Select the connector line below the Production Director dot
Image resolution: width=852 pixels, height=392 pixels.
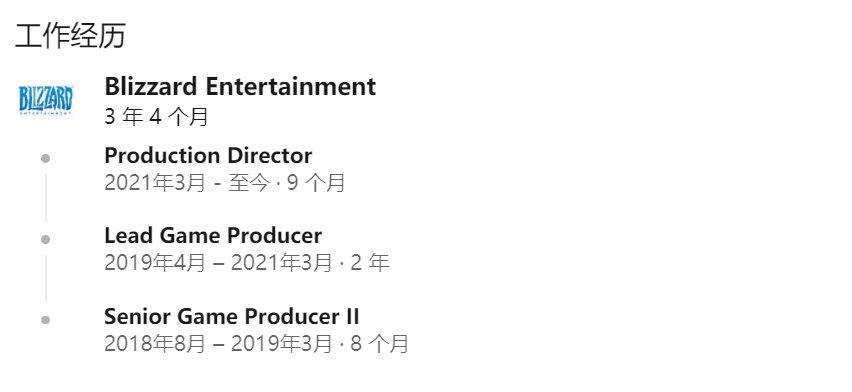(46, 198)
